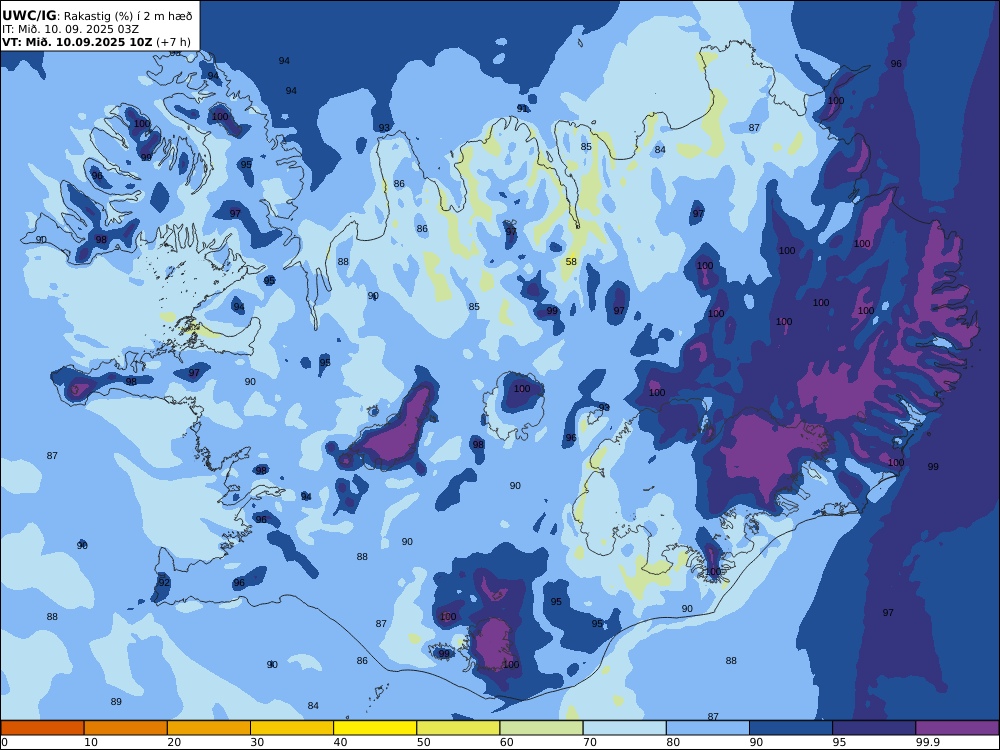Click the legend tick label '10'

[91, 742]
